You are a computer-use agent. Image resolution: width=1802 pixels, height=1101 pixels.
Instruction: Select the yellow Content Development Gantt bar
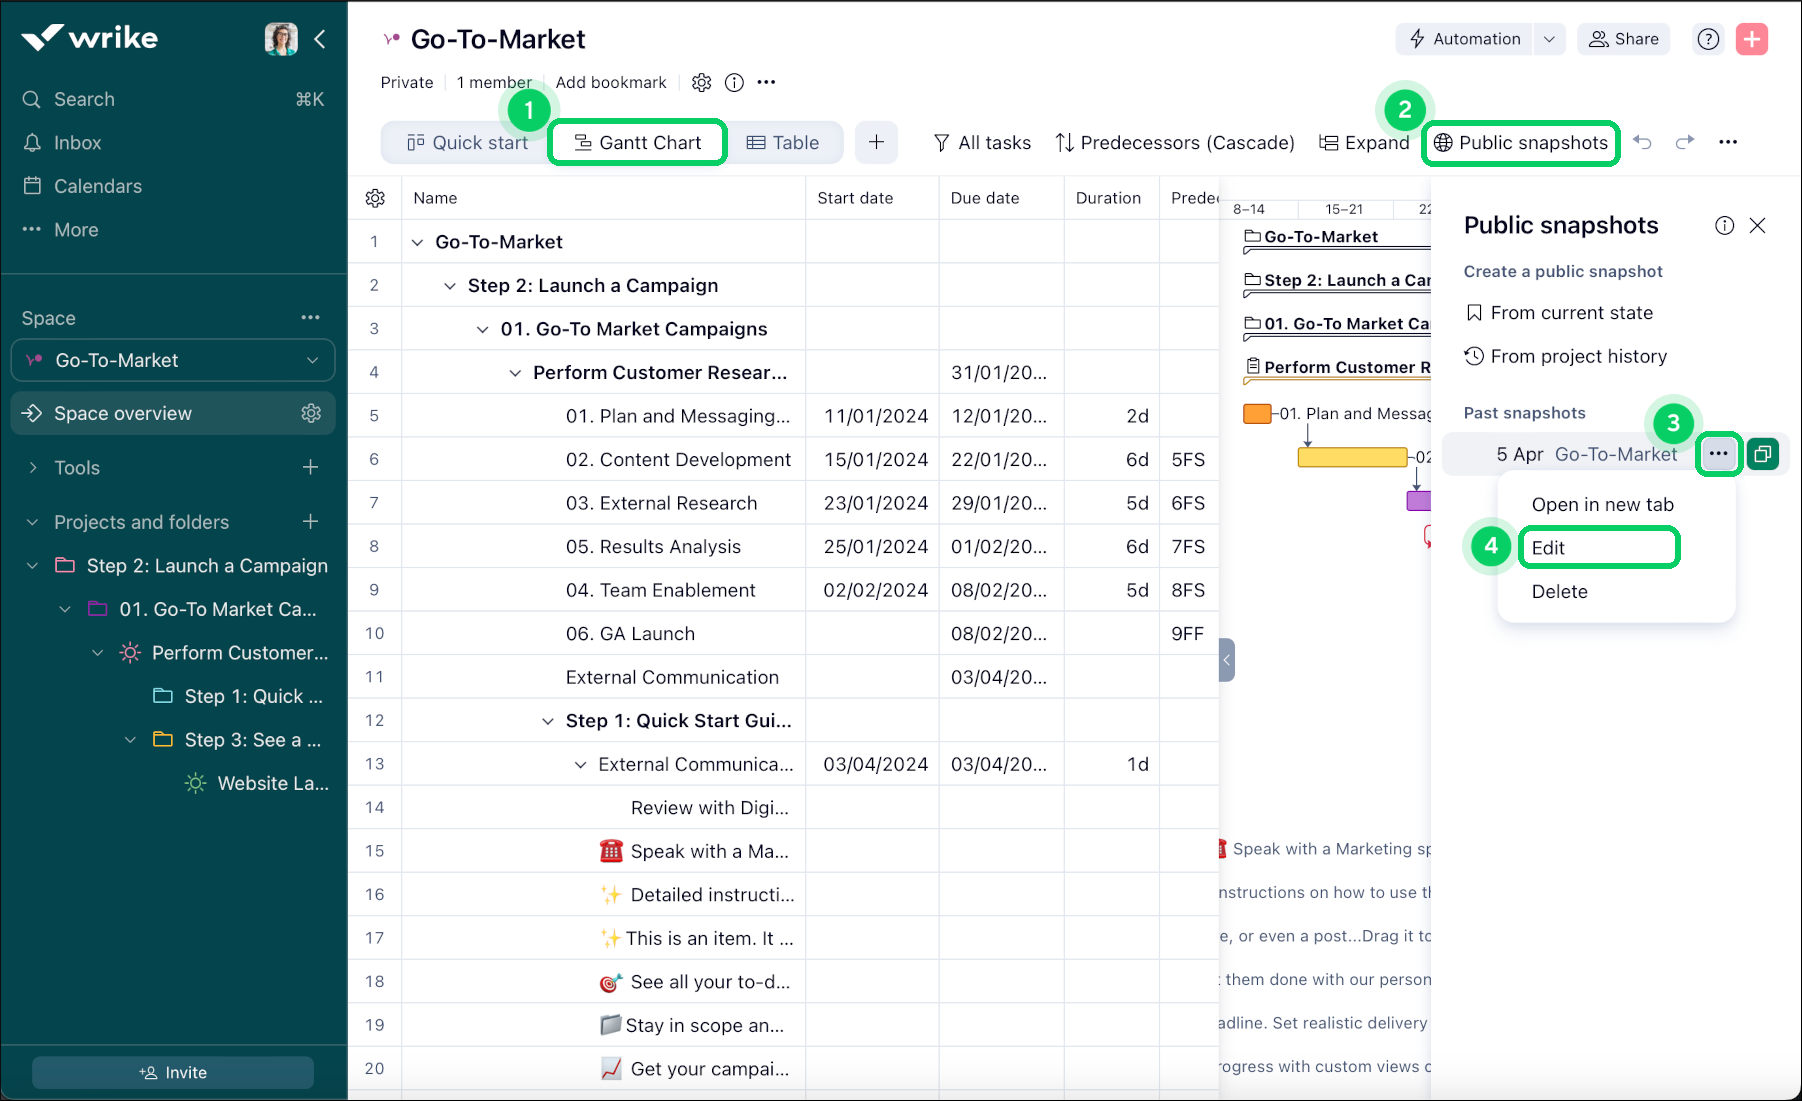pyautogui.click(x=1352, y=457)
